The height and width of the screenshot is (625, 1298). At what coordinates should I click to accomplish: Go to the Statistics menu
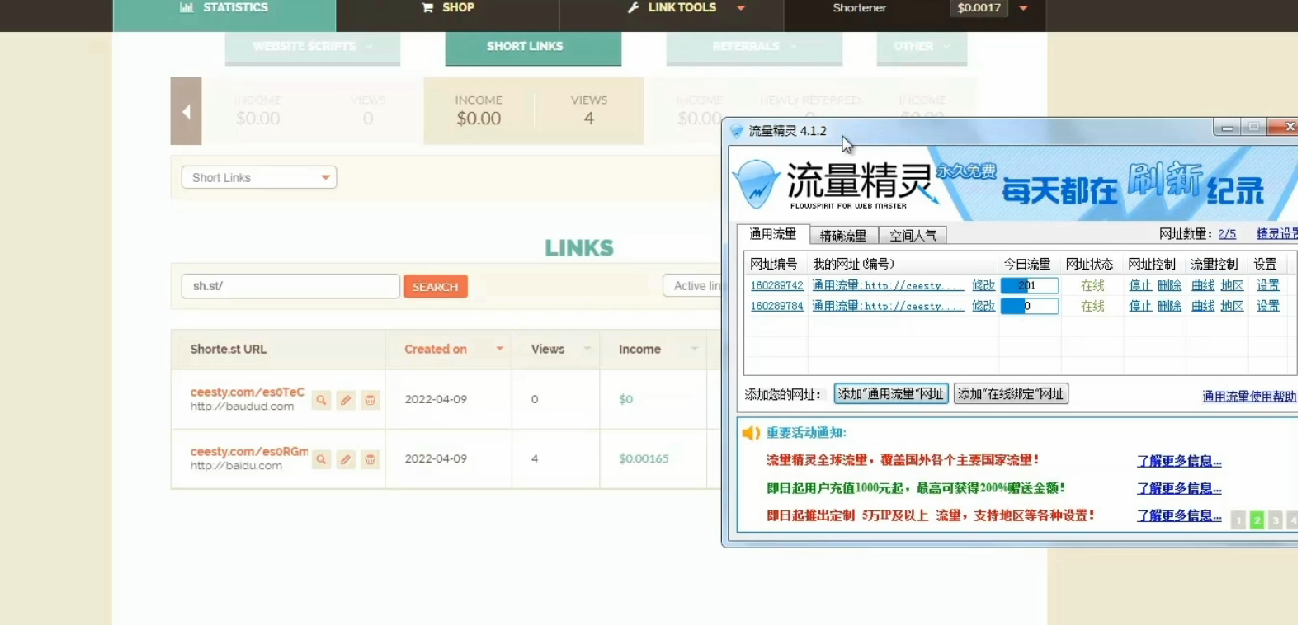coord(224,8)
